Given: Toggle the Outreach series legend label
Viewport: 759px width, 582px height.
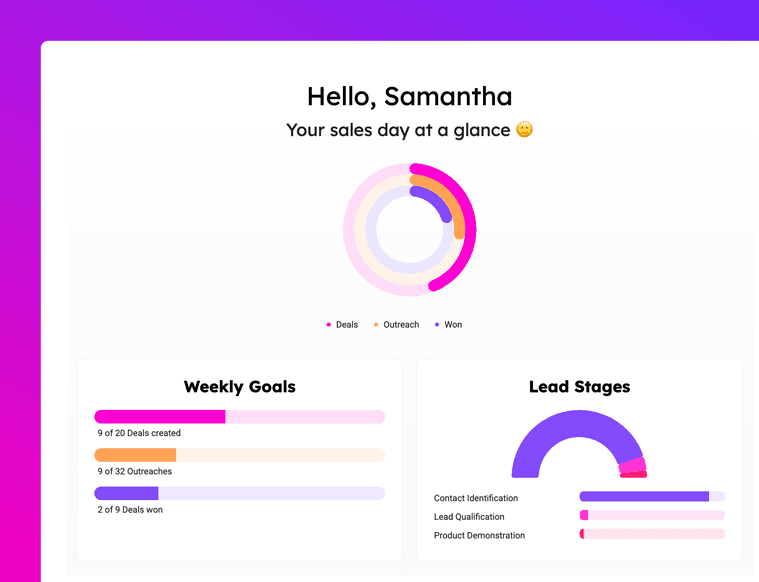Looking at the screenshot, I should [x=401, y=325].
